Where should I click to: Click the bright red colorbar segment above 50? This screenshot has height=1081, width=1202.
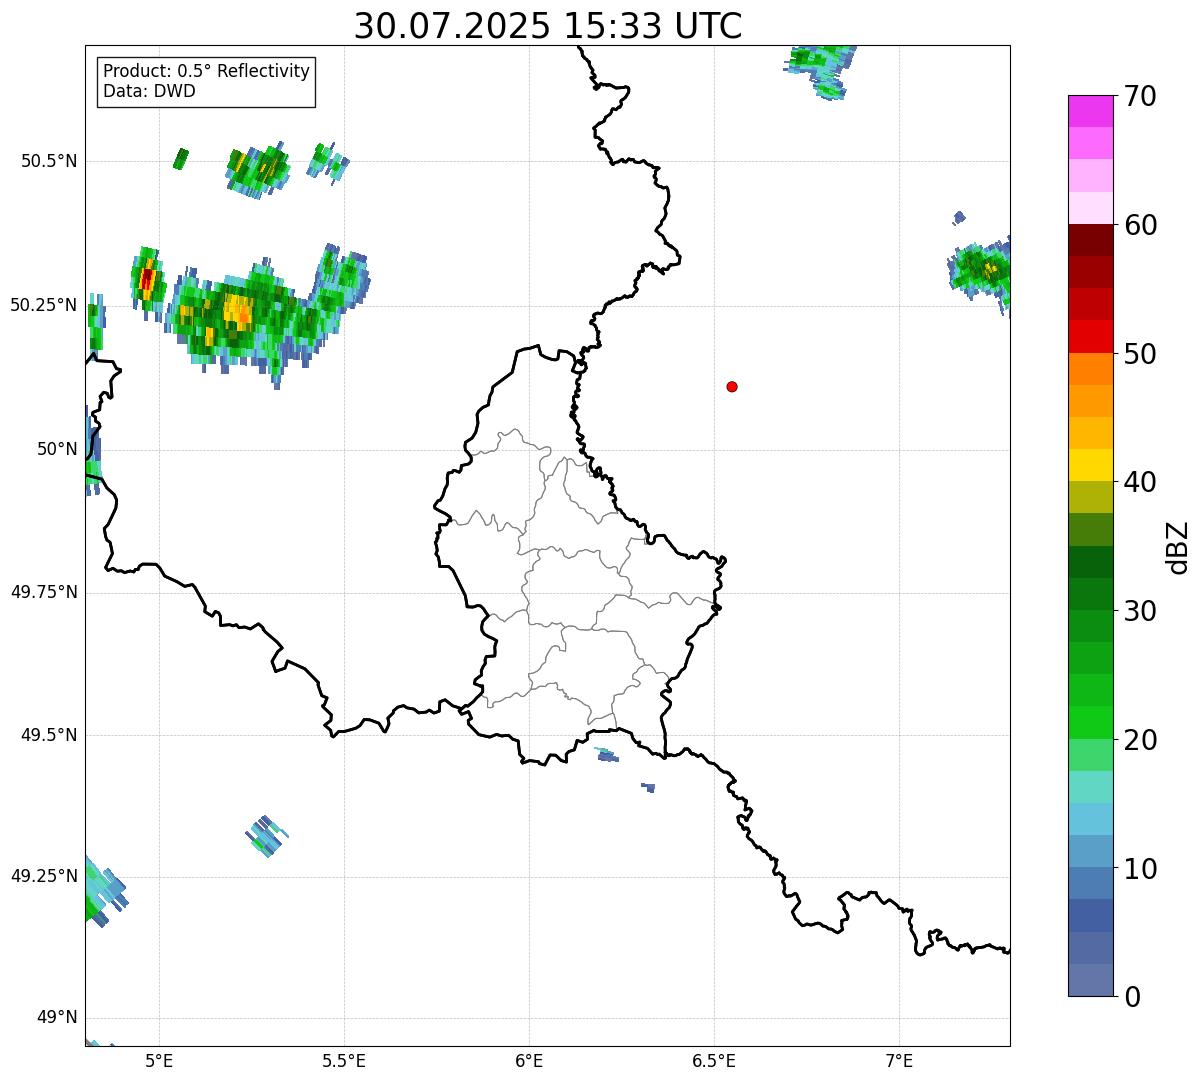[1090, 337]
